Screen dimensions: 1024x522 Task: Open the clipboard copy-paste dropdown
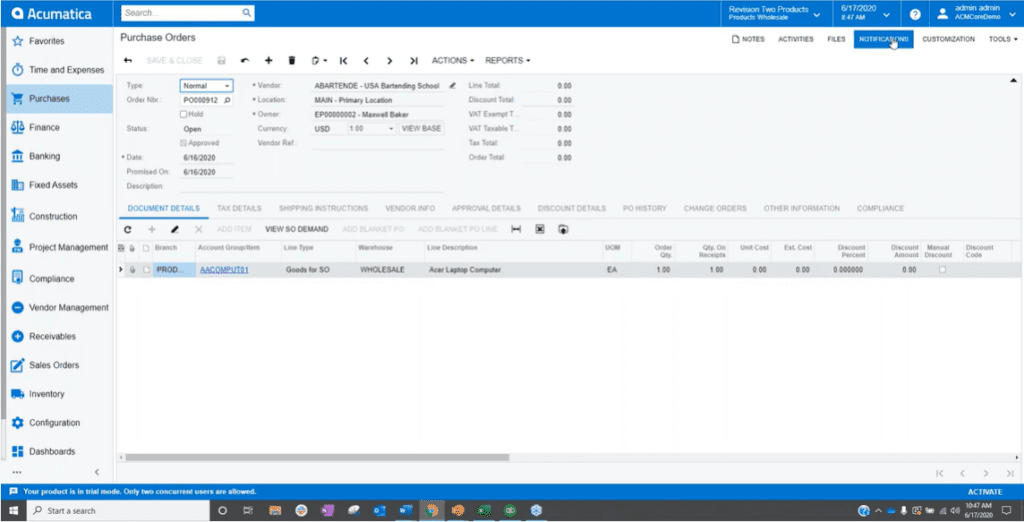[319, 61]
